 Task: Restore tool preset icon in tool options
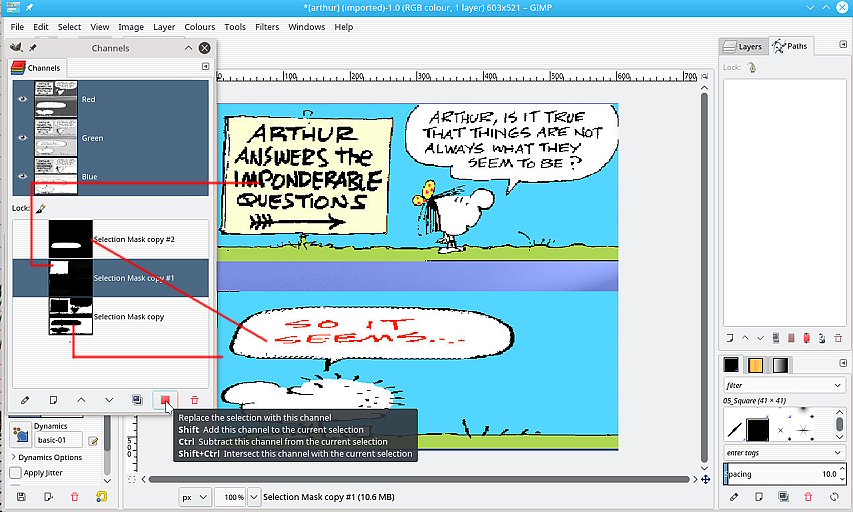48,496
